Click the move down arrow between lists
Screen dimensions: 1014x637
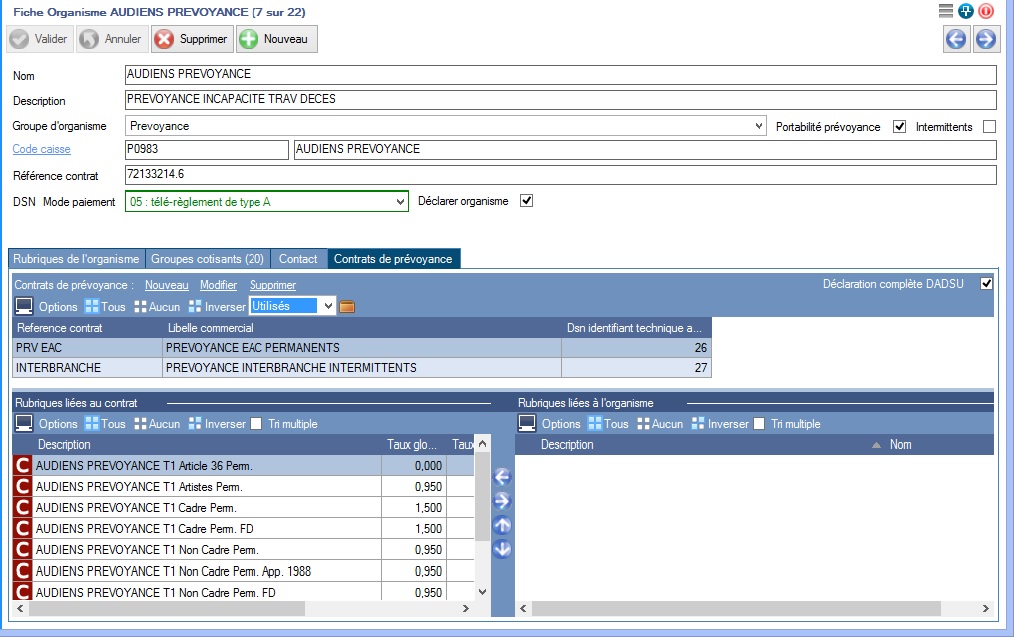coord(502,549)
